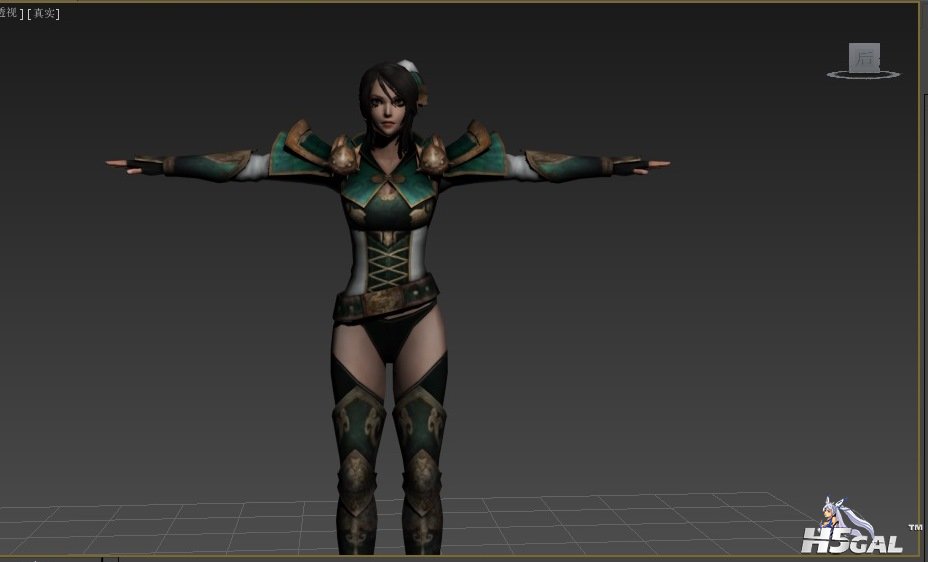
Task: Click the white hair ornament on head
Action: (408, 67)
